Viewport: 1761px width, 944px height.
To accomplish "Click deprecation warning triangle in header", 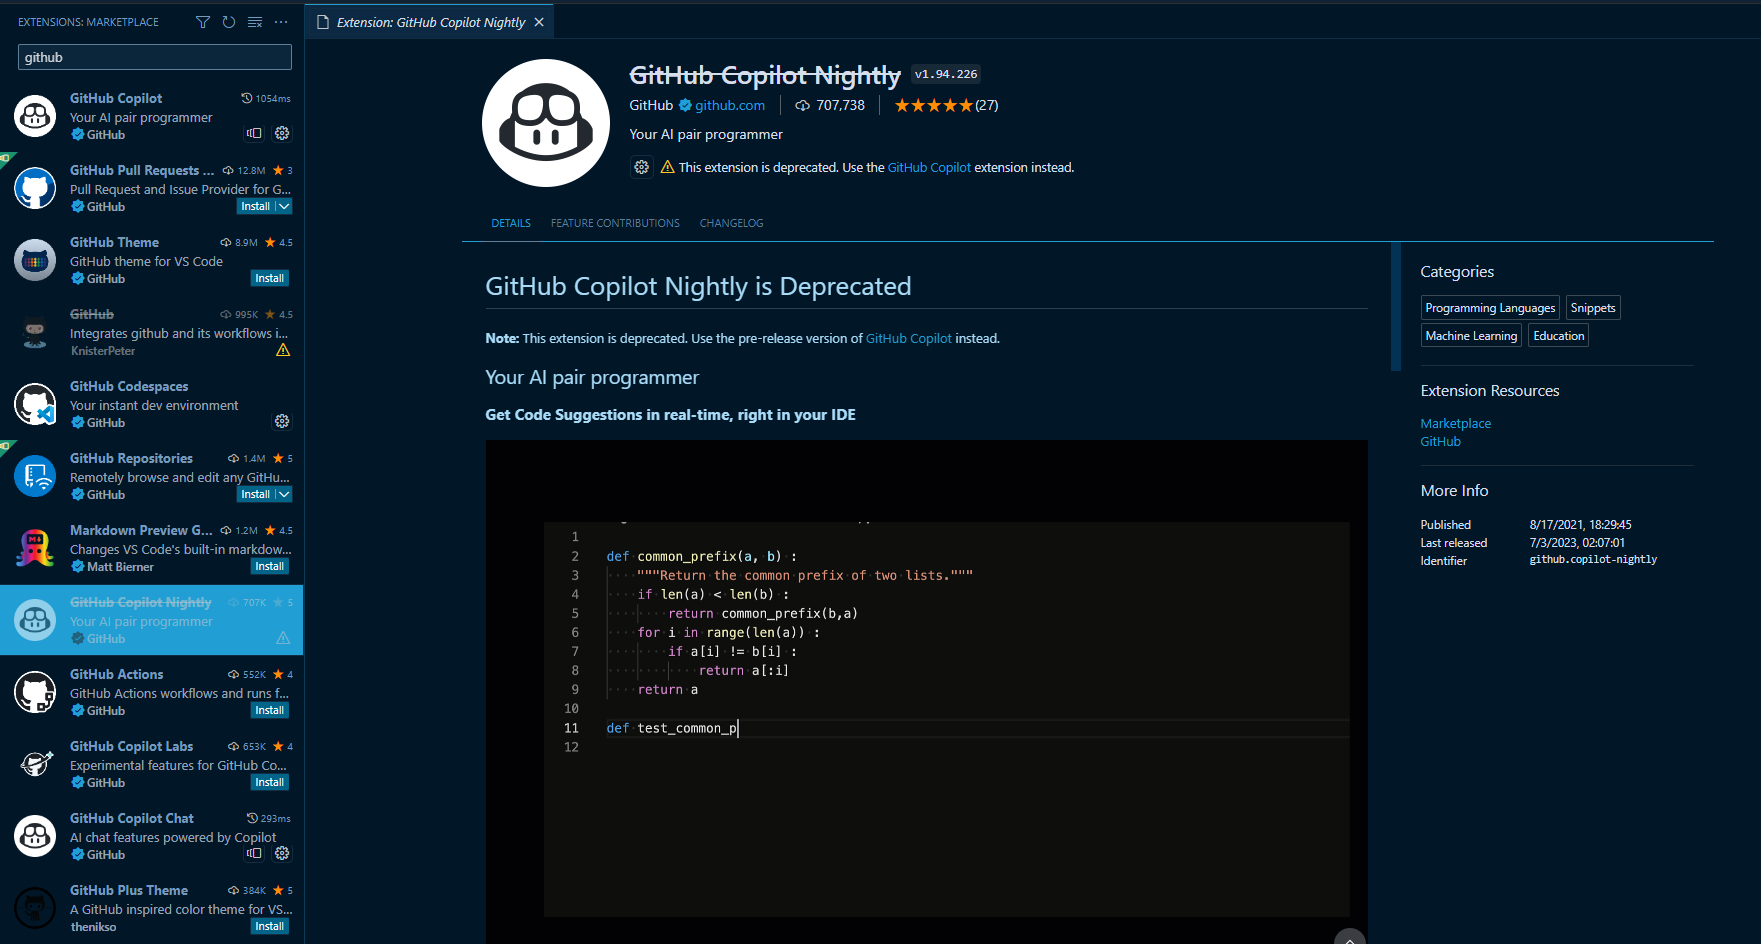I will [x=668, y=167].
